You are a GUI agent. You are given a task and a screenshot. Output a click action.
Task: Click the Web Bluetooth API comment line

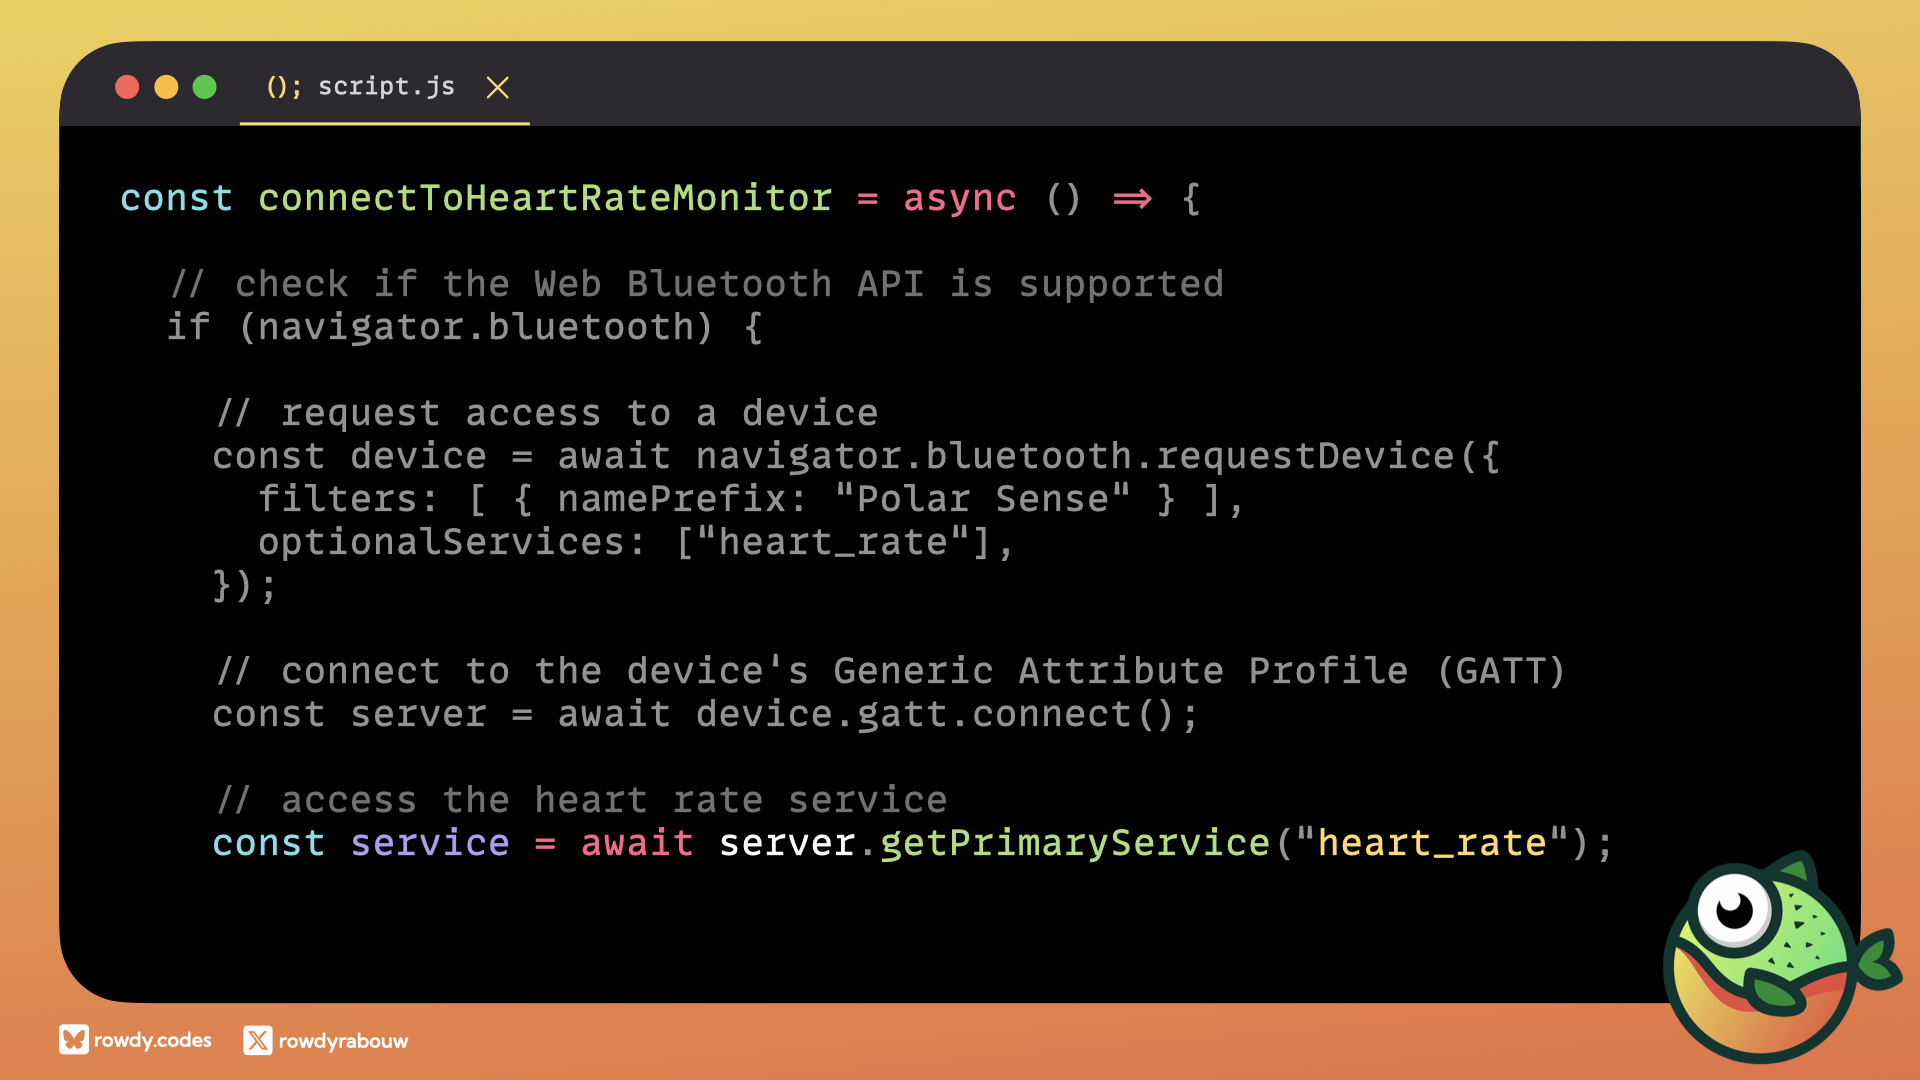(x=697, y=284)
